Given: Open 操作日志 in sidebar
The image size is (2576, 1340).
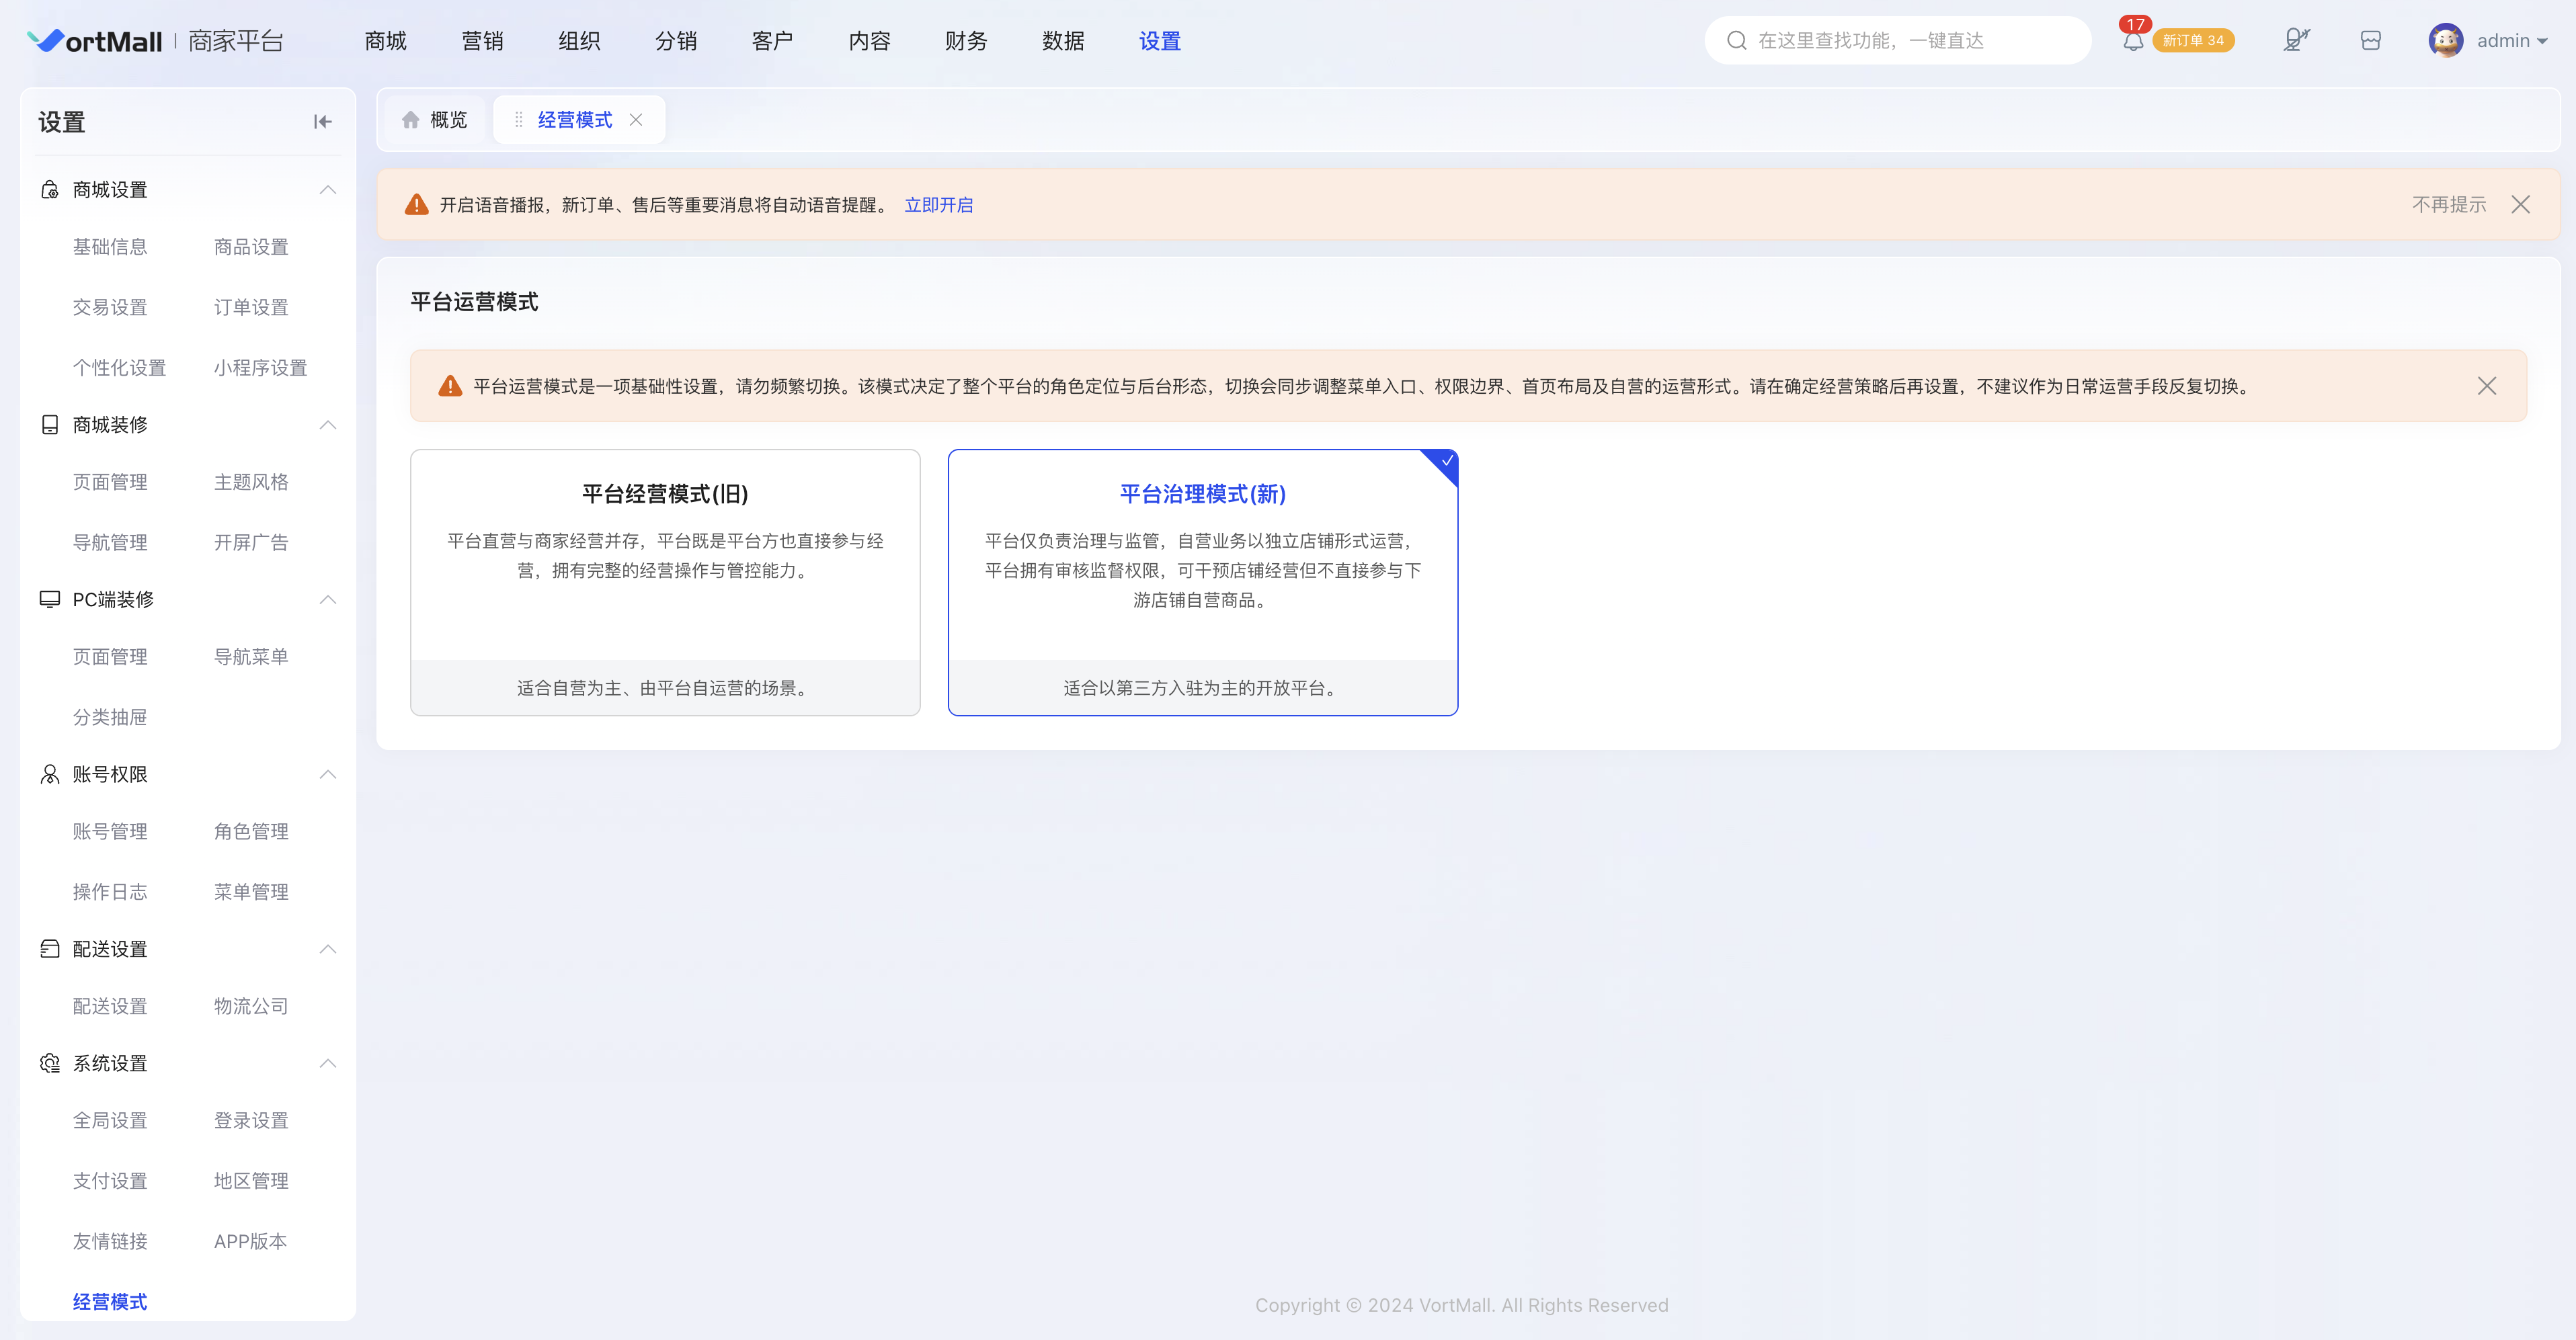Looking at the screenshot, I should coord(110,892).
